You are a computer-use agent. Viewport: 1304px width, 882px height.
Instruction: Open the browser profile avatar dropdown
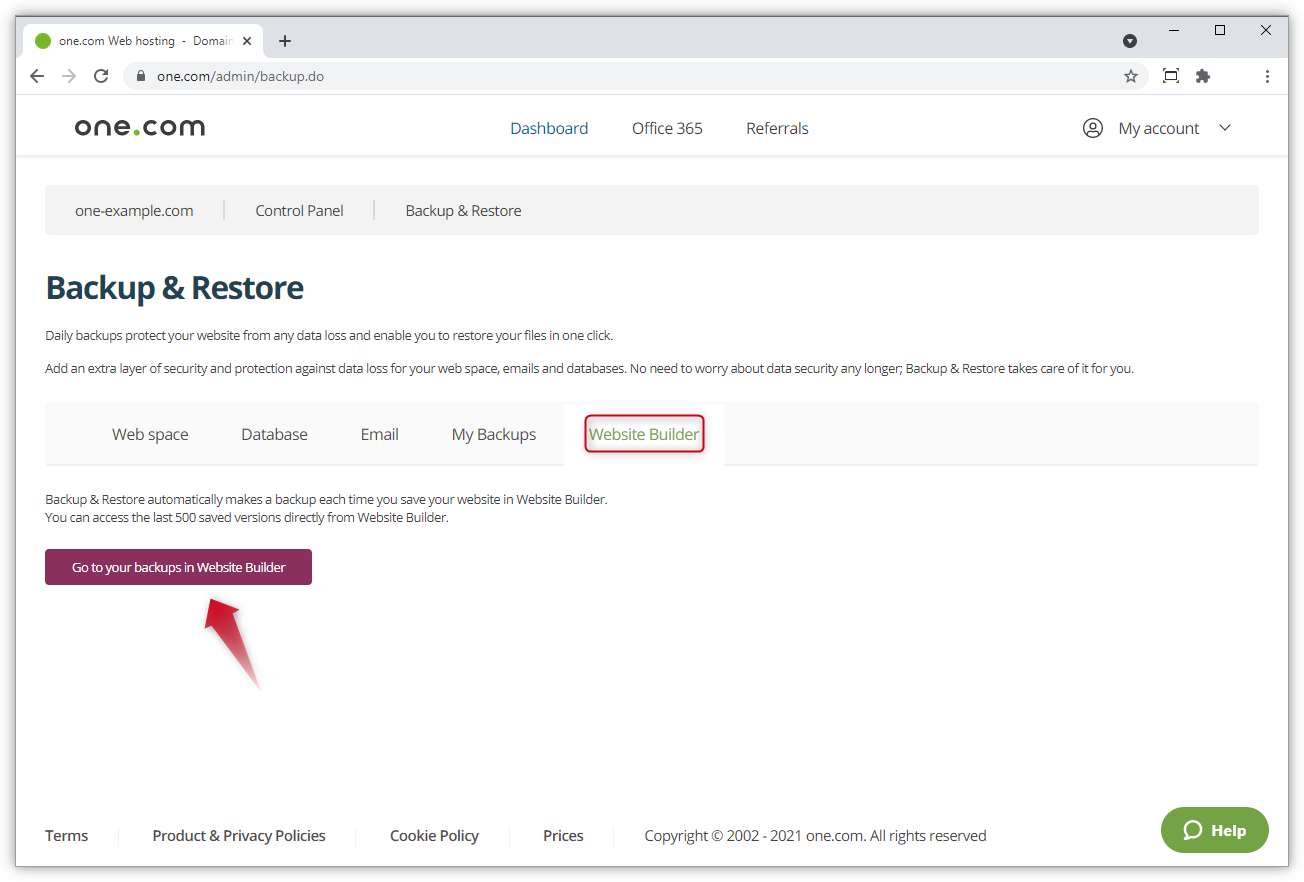(x=1130, y=41)
